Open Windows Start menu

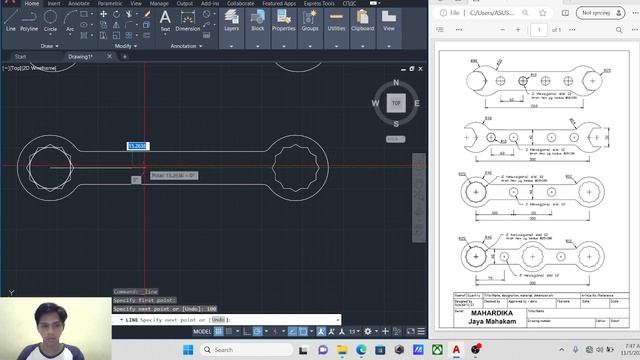[188, 350]
